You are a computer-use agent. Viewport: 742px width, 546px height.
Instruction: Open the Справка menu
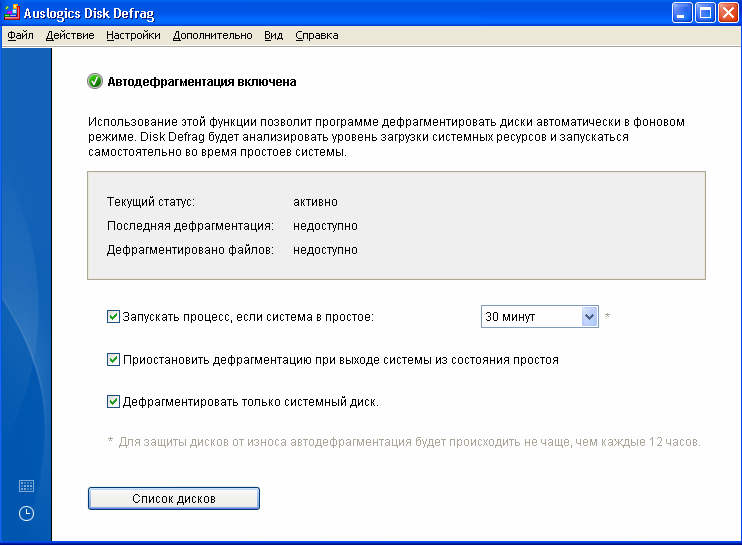pyautogui.click(x=316, y=35)
